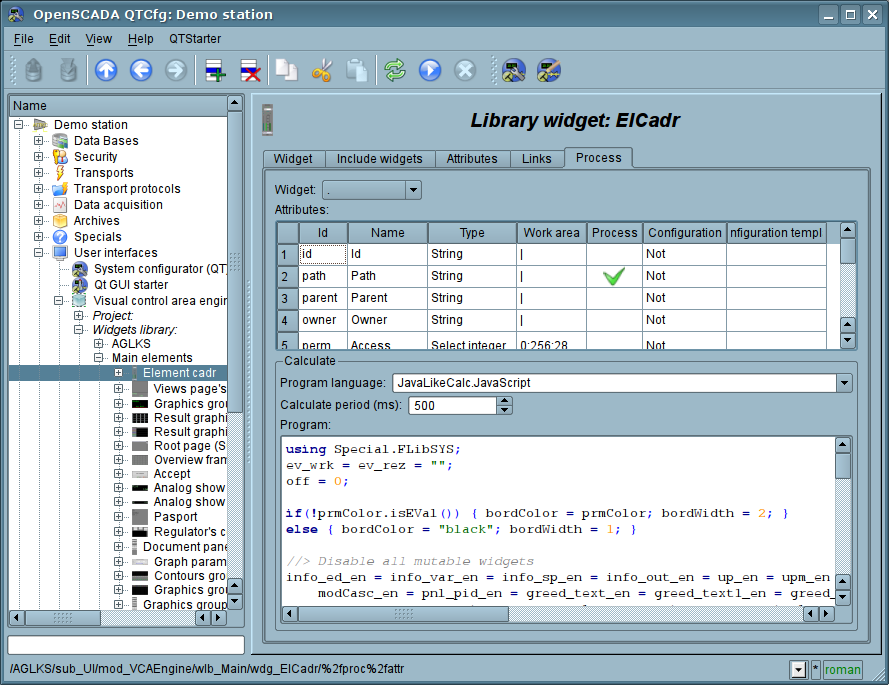Click the delete item toolbar icon

tap(250, 70)
